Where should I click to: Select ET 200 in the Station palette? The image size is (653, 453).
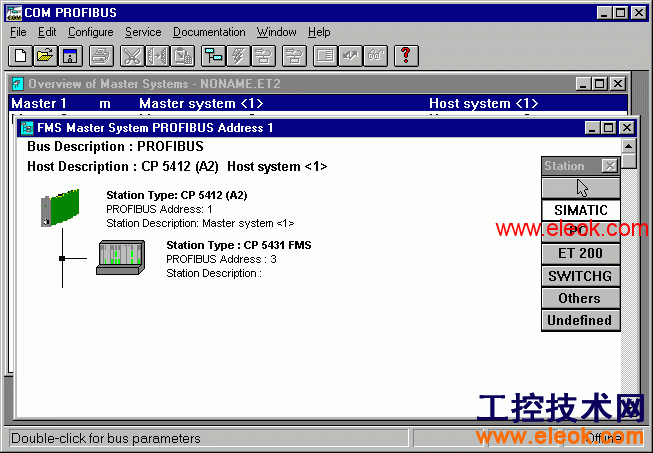pos(581,254)
